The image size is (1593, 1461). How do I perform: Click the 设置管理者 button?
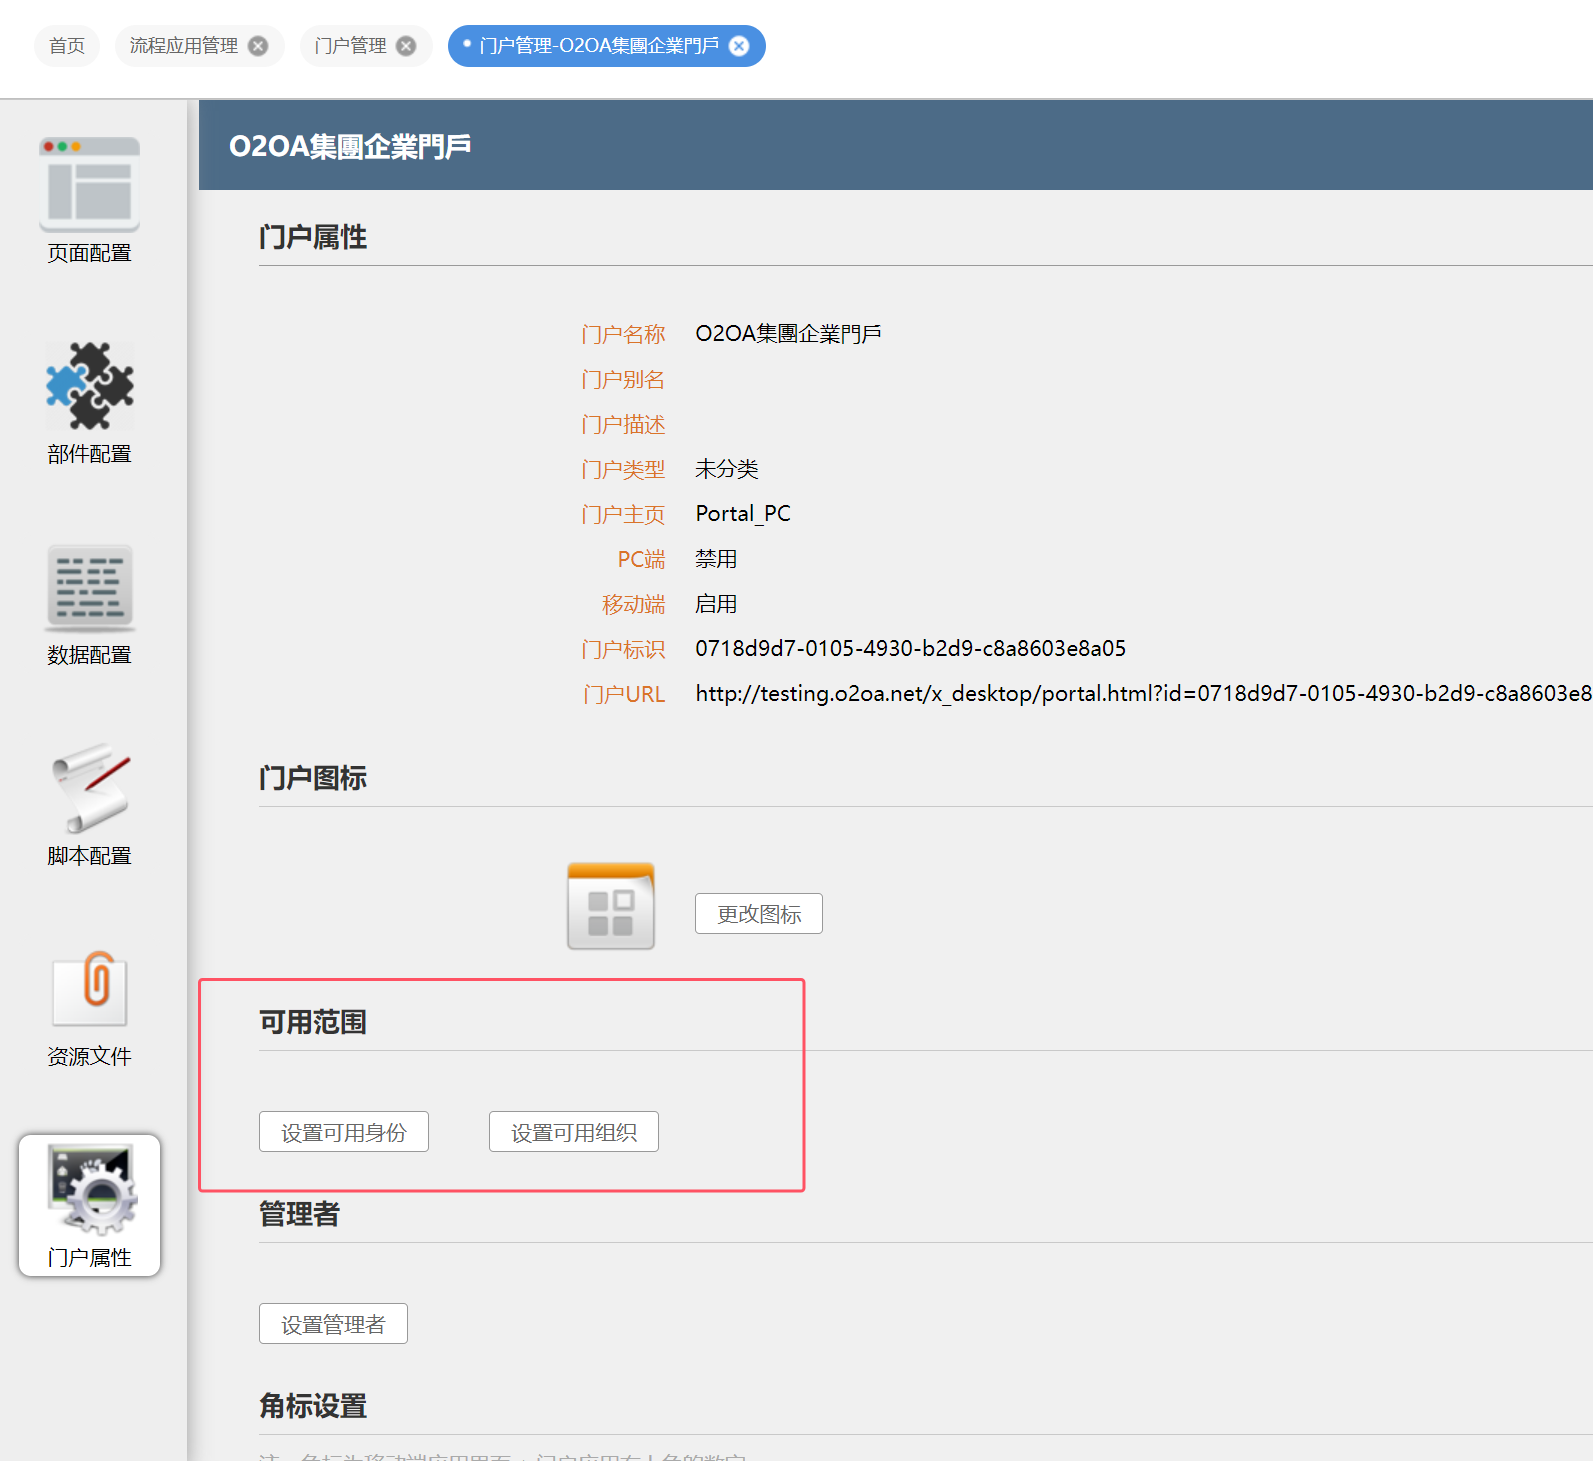click(x=333, y=1324)
